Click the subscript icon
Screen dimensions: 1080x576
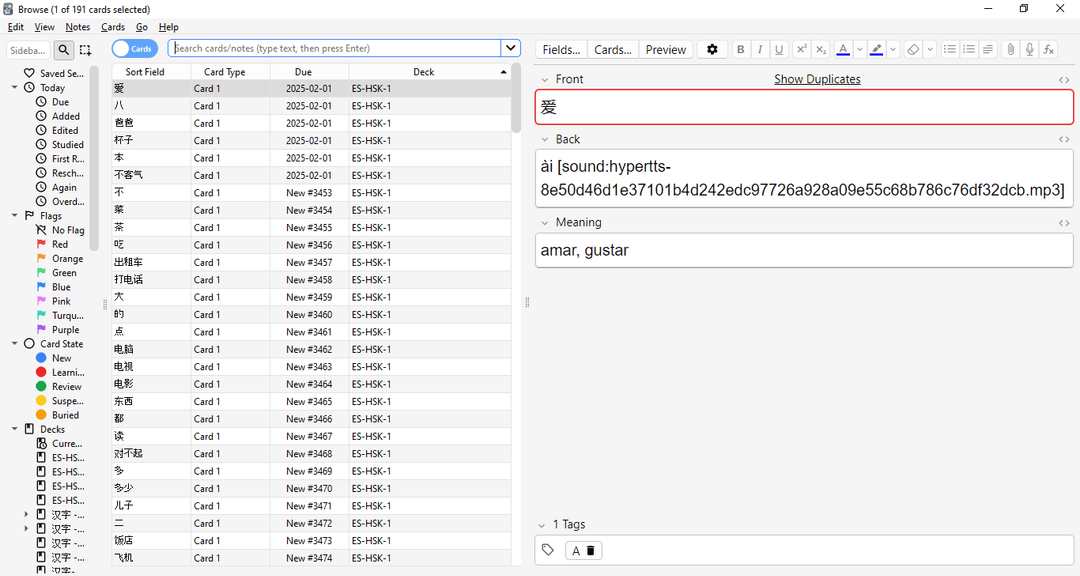pyautogui.click(x=820, y=49)
